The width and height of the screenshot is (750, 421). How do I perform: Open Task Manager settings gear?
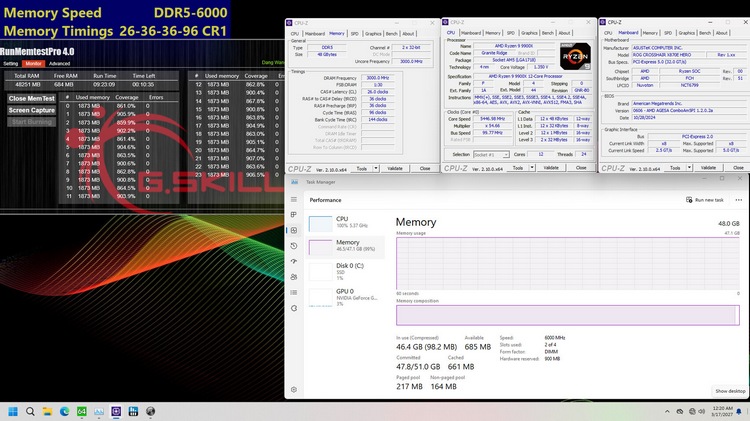[x=294, y=389]
